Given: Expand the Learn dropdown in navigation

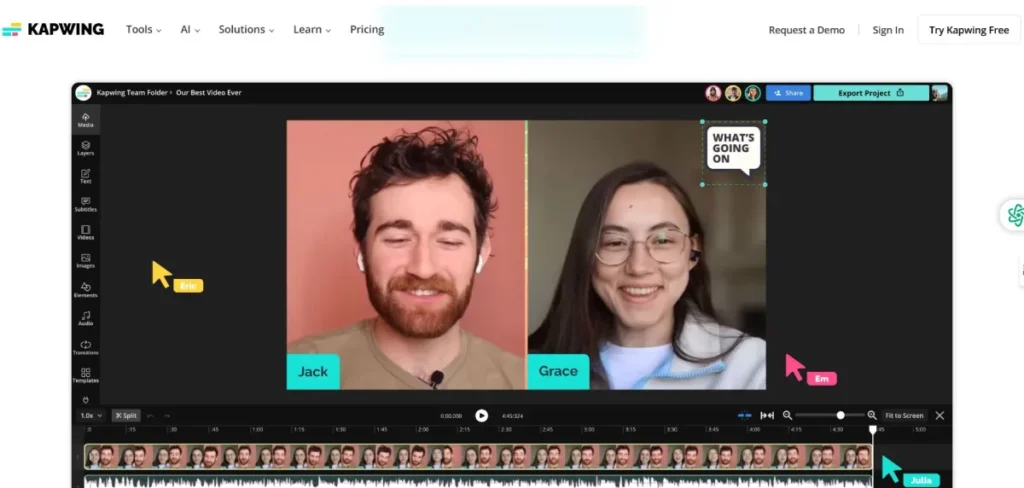Looking at the screenshot, I should [x=313, y=30].
